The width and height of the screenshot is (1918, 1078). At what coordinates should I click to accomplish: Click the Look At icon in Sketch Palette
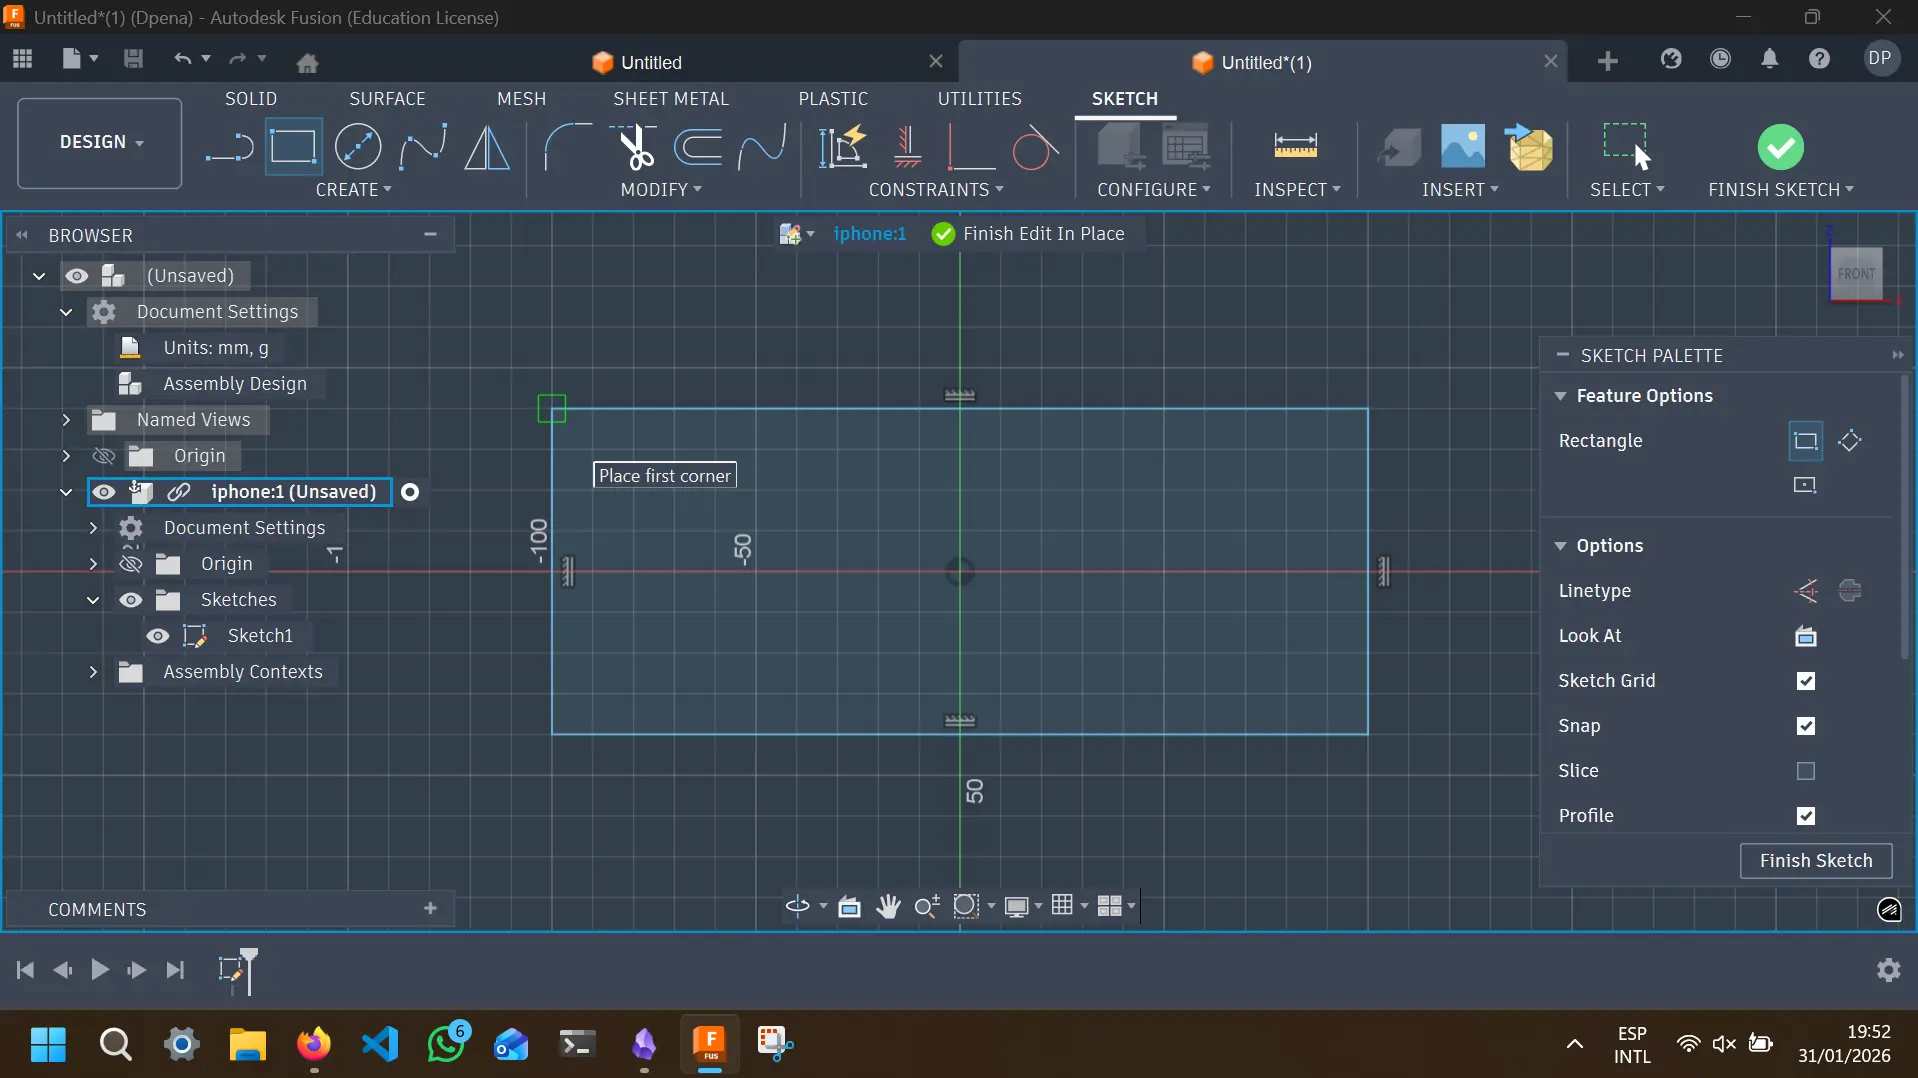pos(1805,636)
